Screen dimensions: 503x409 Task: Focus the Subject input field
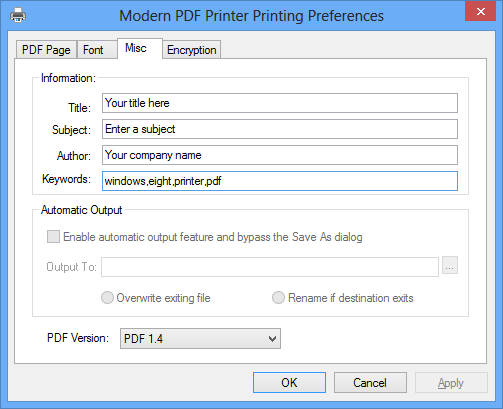280,129
